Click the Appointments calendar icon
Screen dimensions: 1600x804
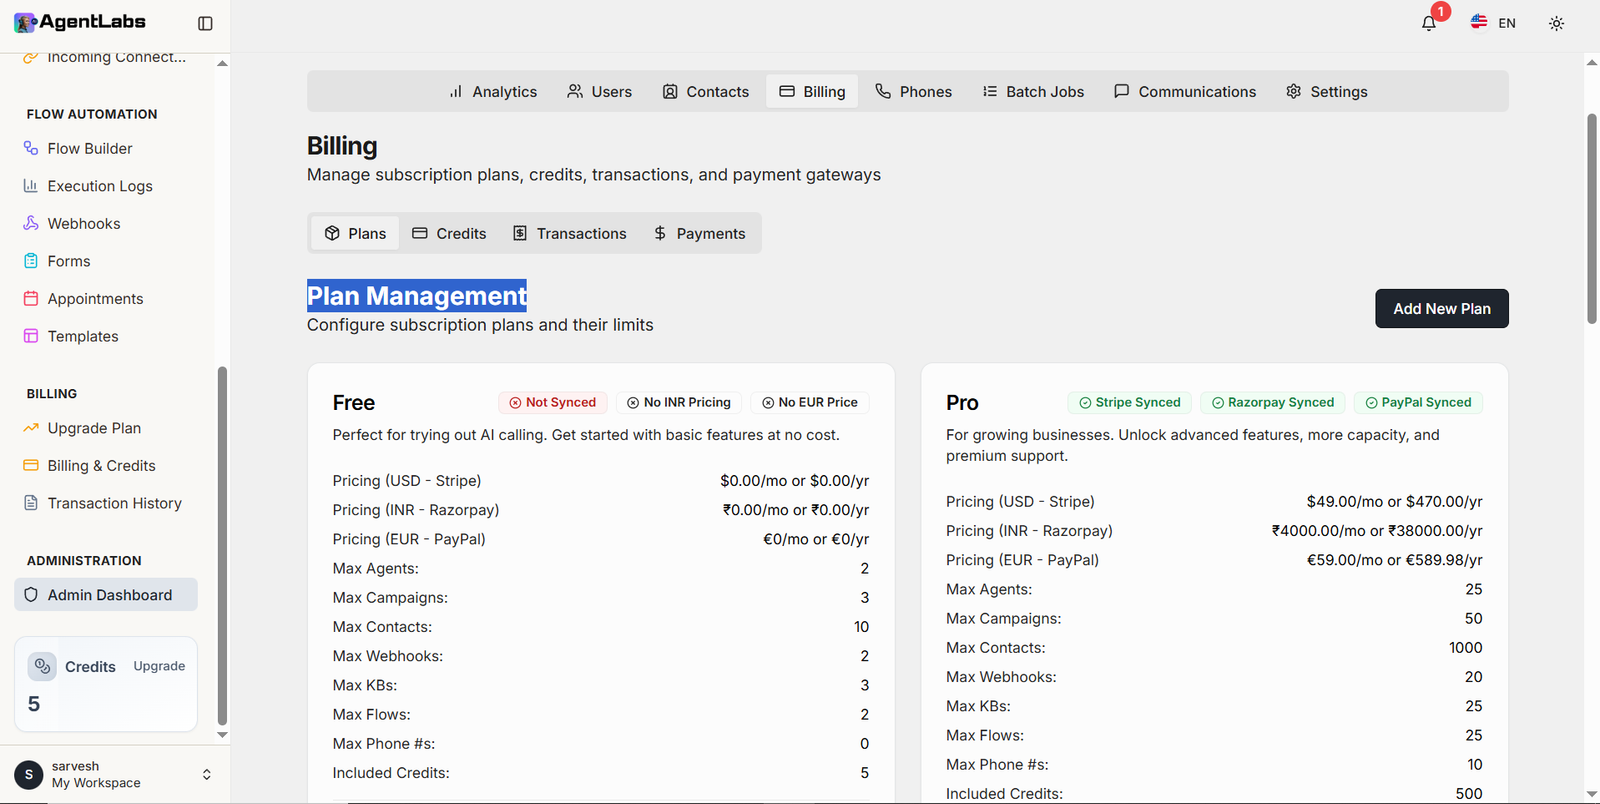(x=31, y=298)
